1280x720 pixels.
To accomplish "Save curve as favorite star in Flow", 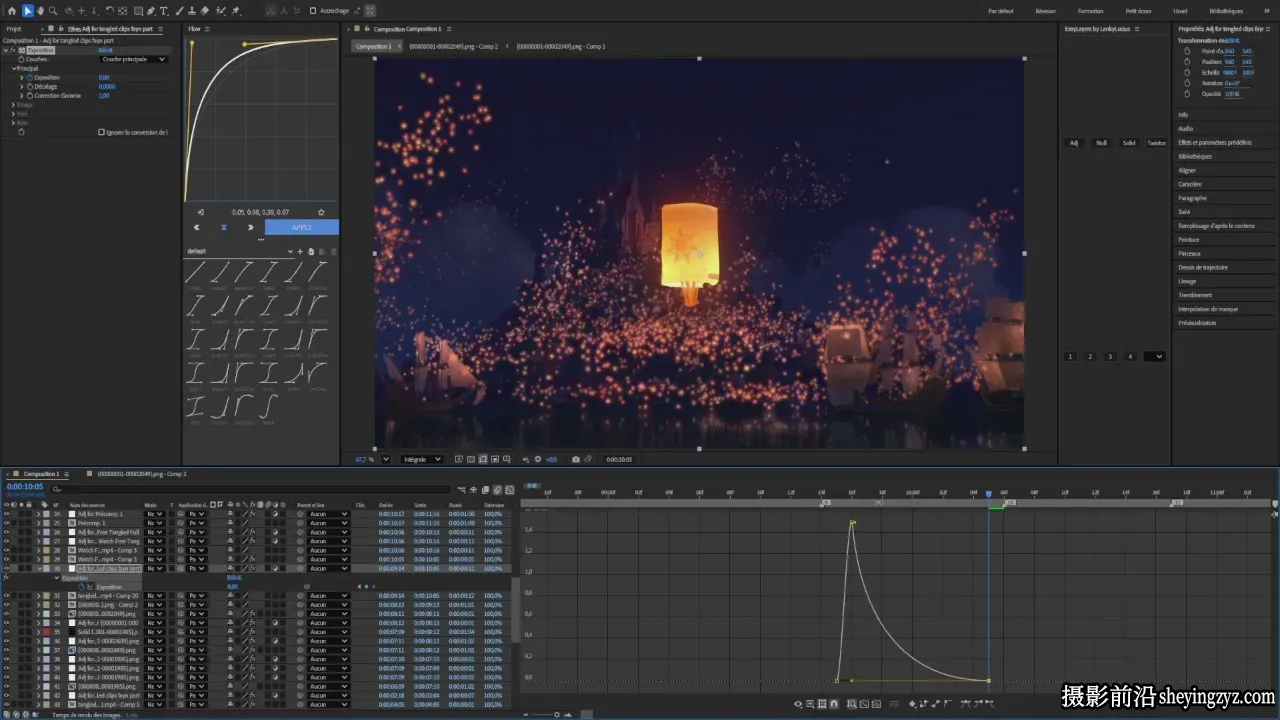I will (x=321, y=212).
